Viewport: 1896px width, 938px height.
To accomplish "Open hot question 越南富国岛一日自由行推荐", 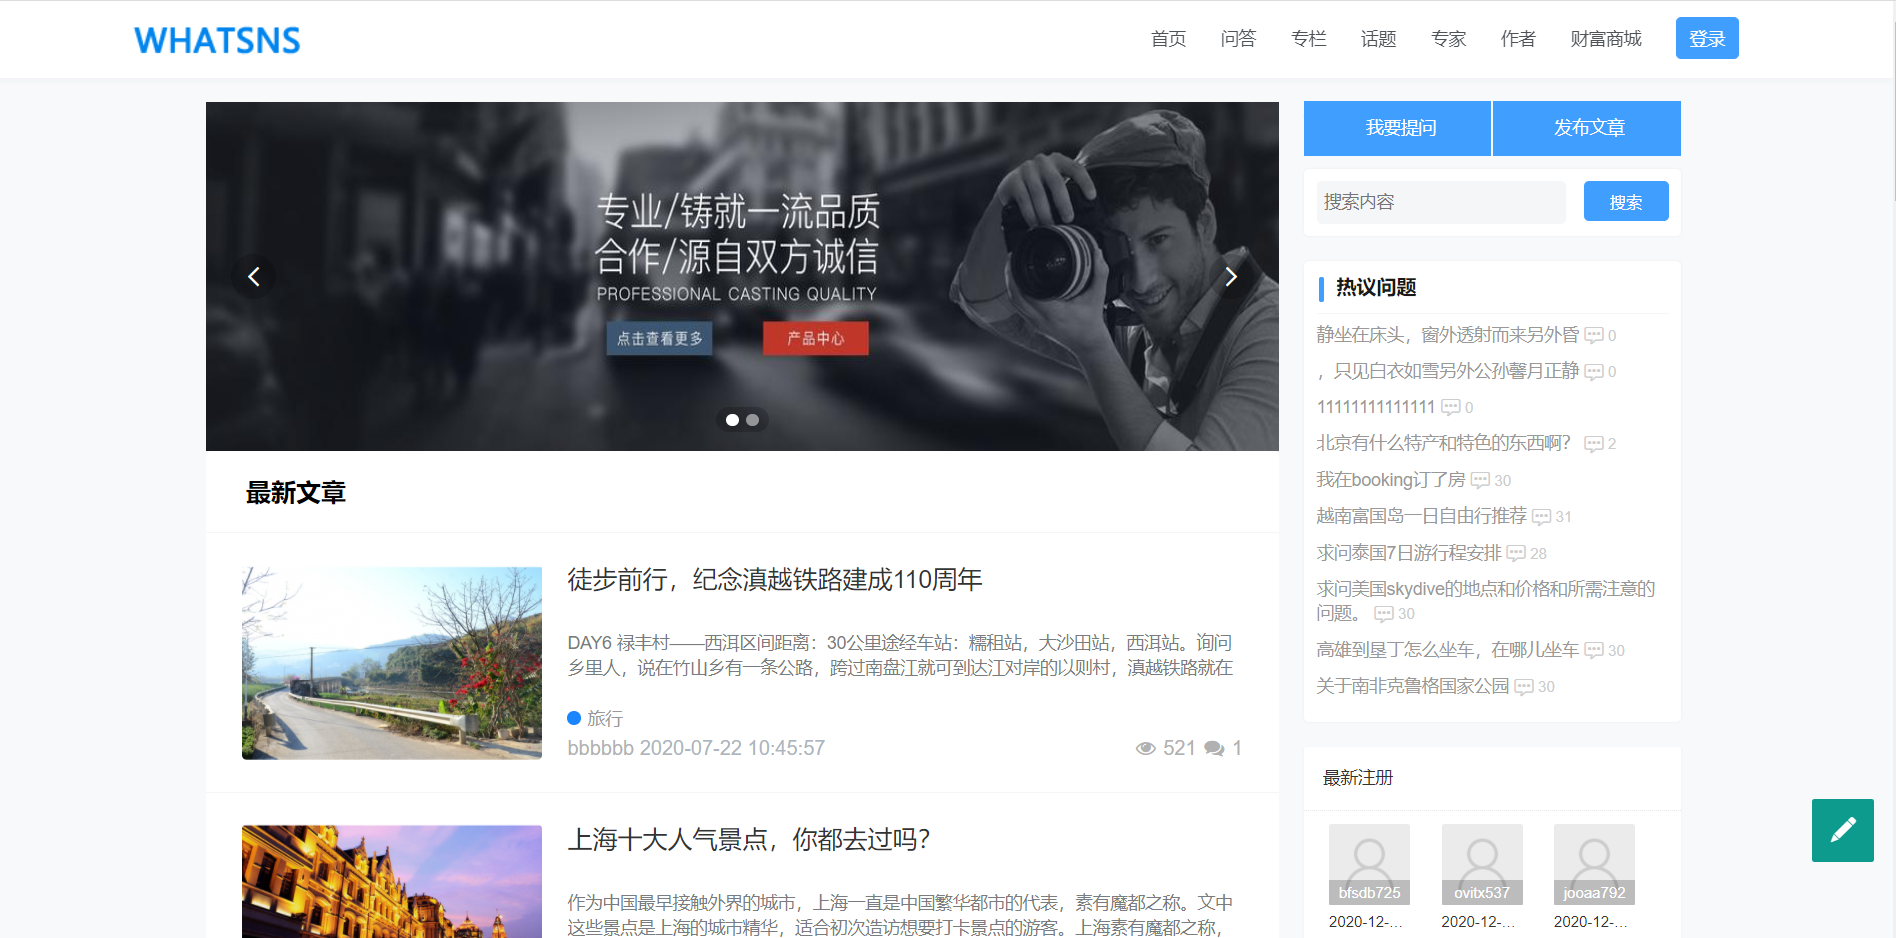I will coord(1421,516).
